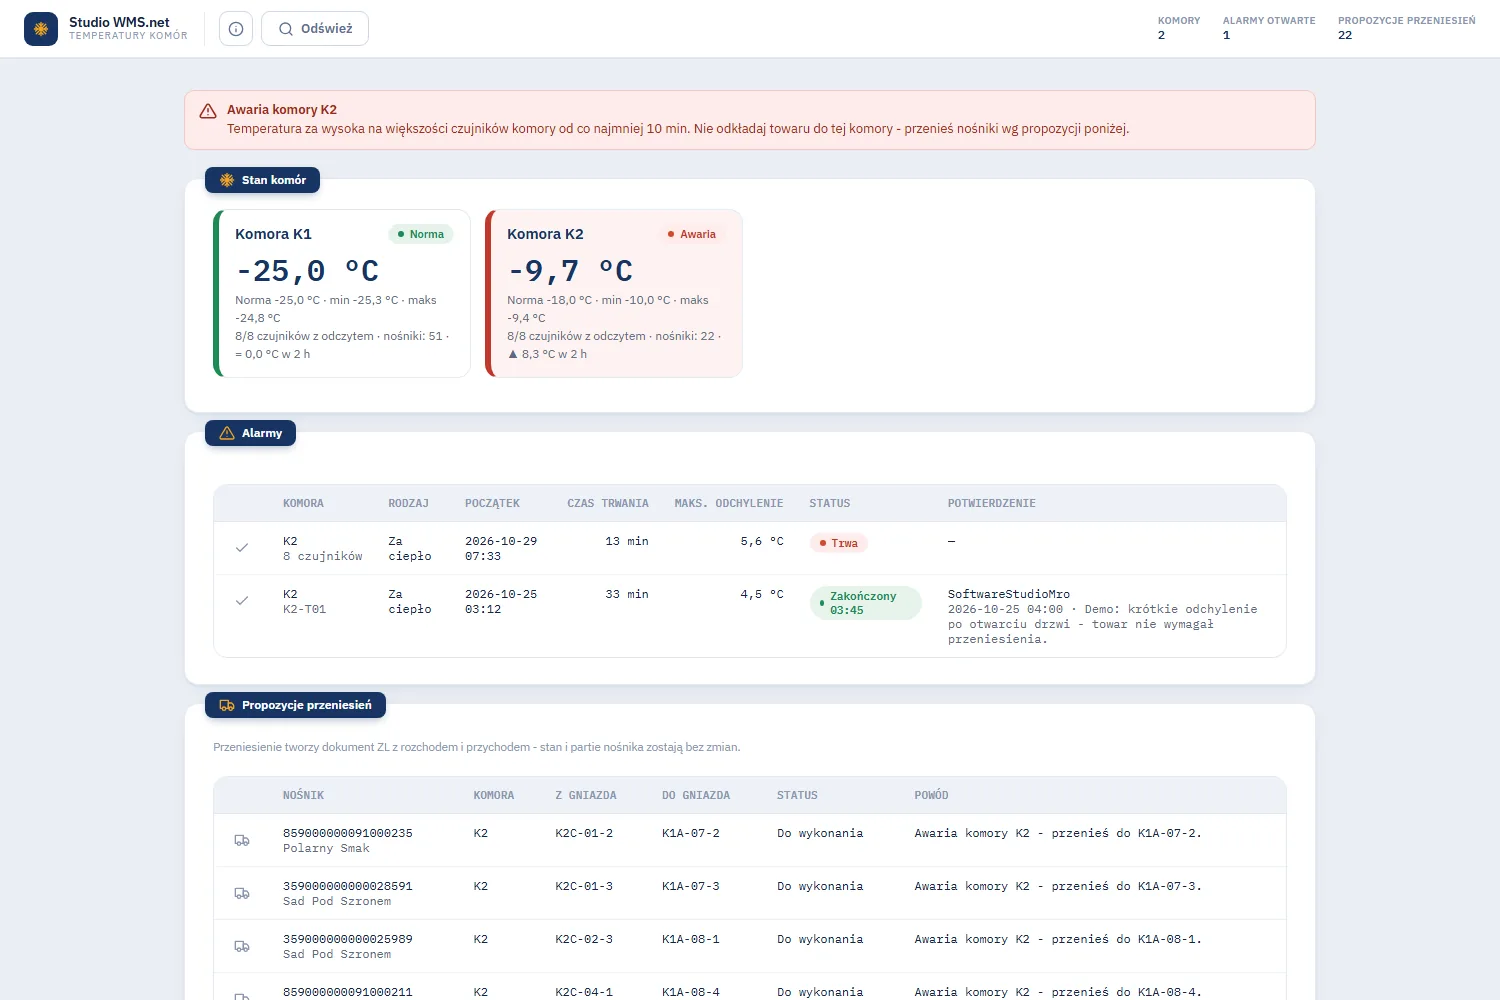Click the warning triangle in Awaria komory K2 banner

click(x=208, y=111)
